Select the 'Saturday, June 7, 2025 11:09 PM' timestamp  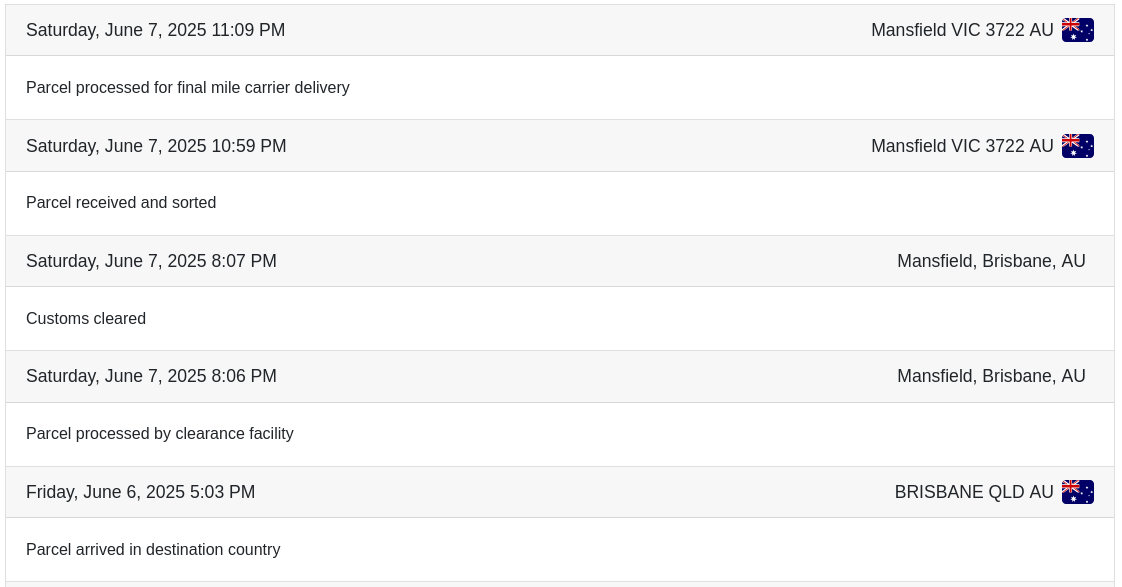155,30
